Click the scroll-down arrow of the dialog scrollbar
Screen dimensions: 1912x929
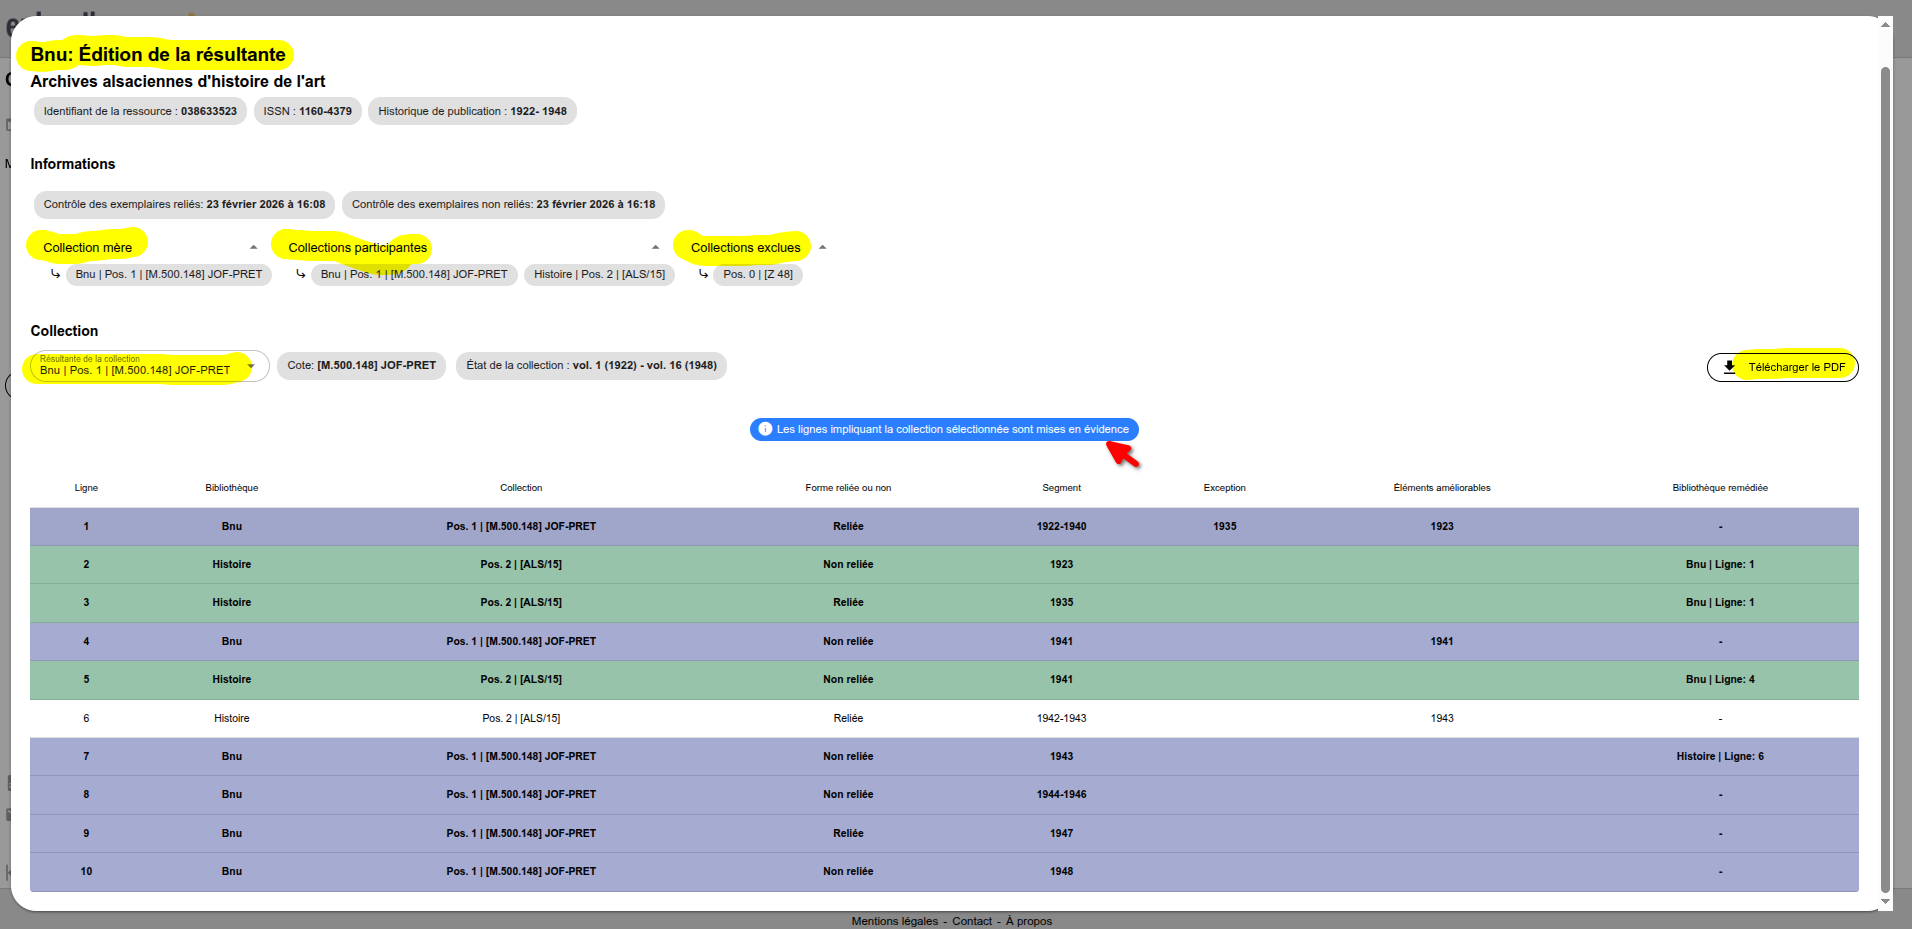point(1885,901)
